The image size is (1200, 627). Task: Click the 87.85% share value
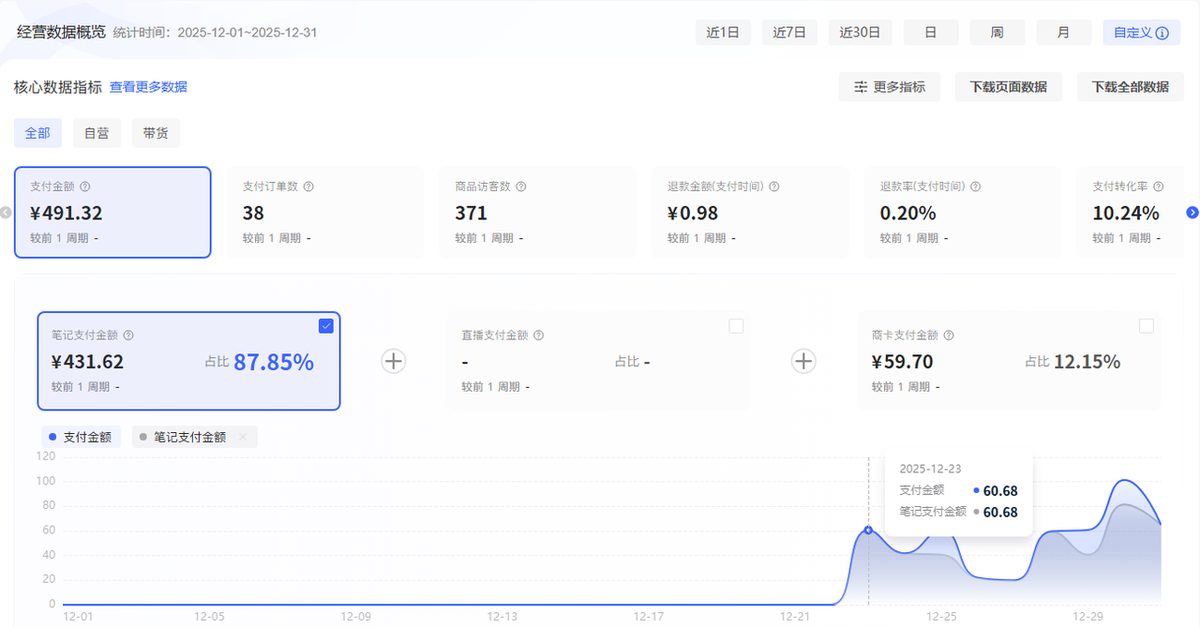point(273,362)
